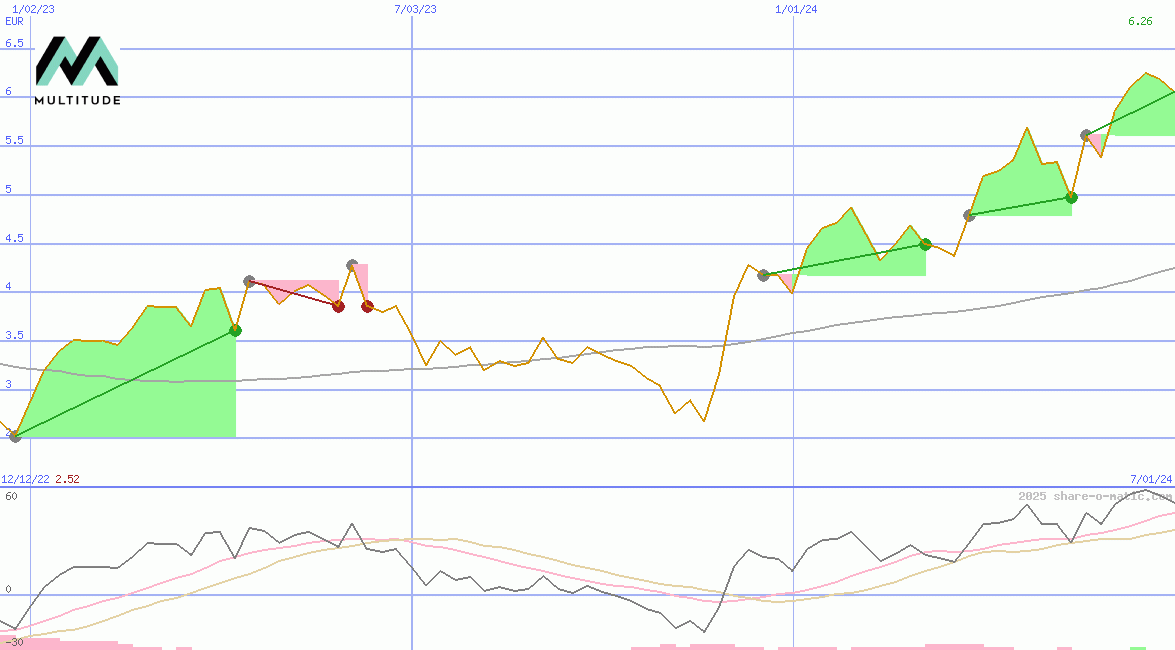
Task: Click the second red marker after the 4.3 peak
Action: (367, 306)
